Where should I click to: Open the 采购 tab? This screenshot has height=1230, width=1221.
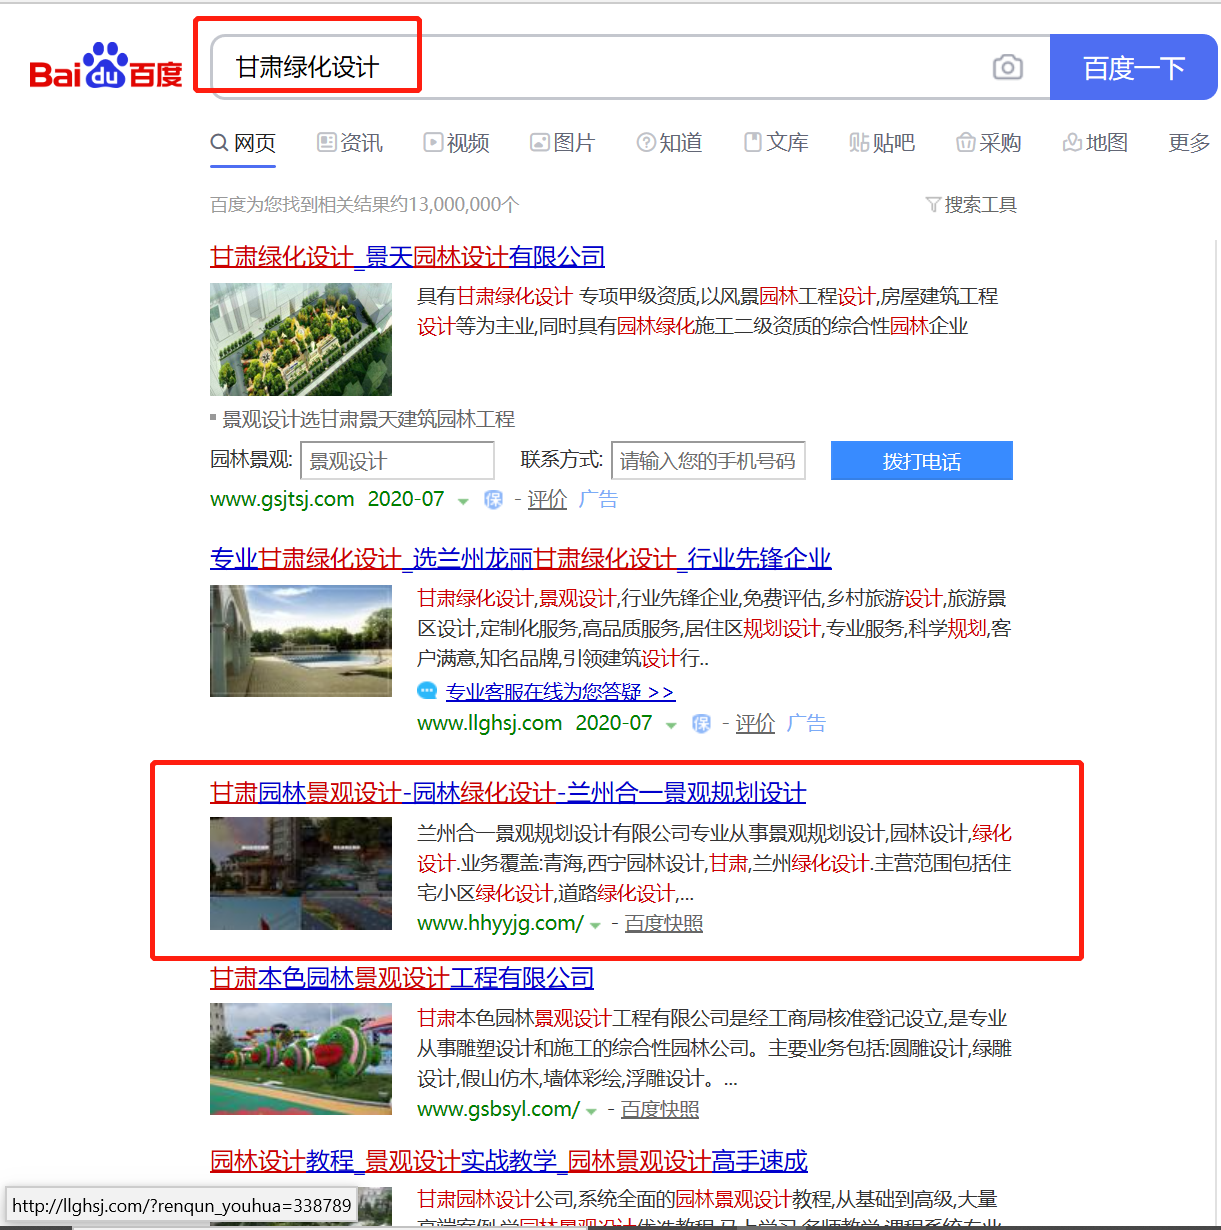click(x=989, y=143)
